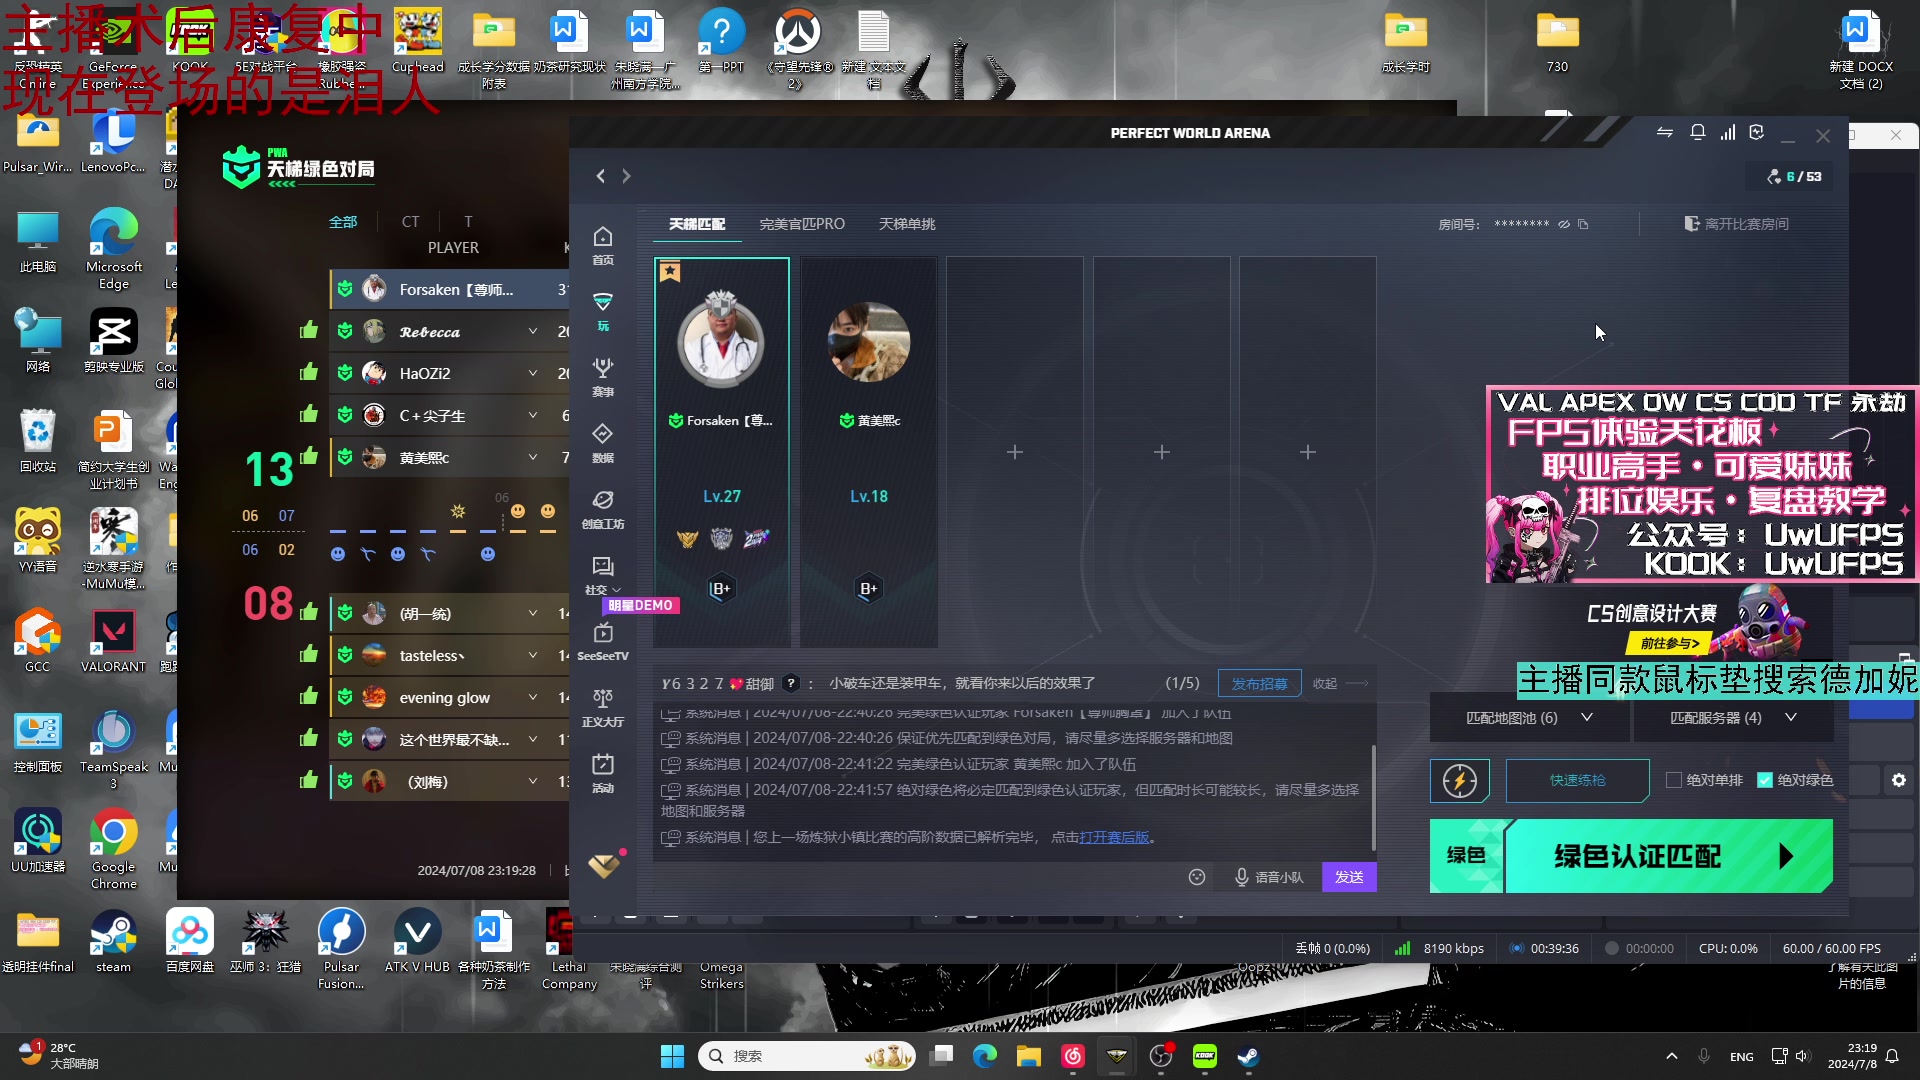
Task: Open the emoji picker in chat
Action: click(x=1197, y=877)
